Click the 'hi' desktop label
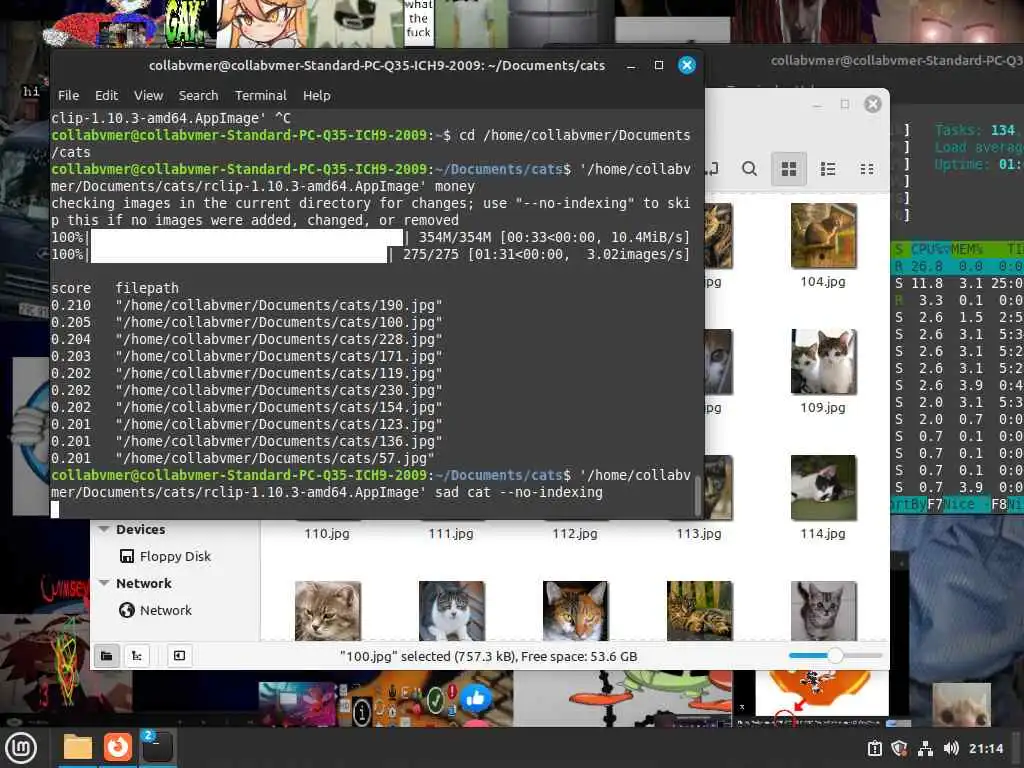Screen dimensions: 1024x768 click(31, 91)
